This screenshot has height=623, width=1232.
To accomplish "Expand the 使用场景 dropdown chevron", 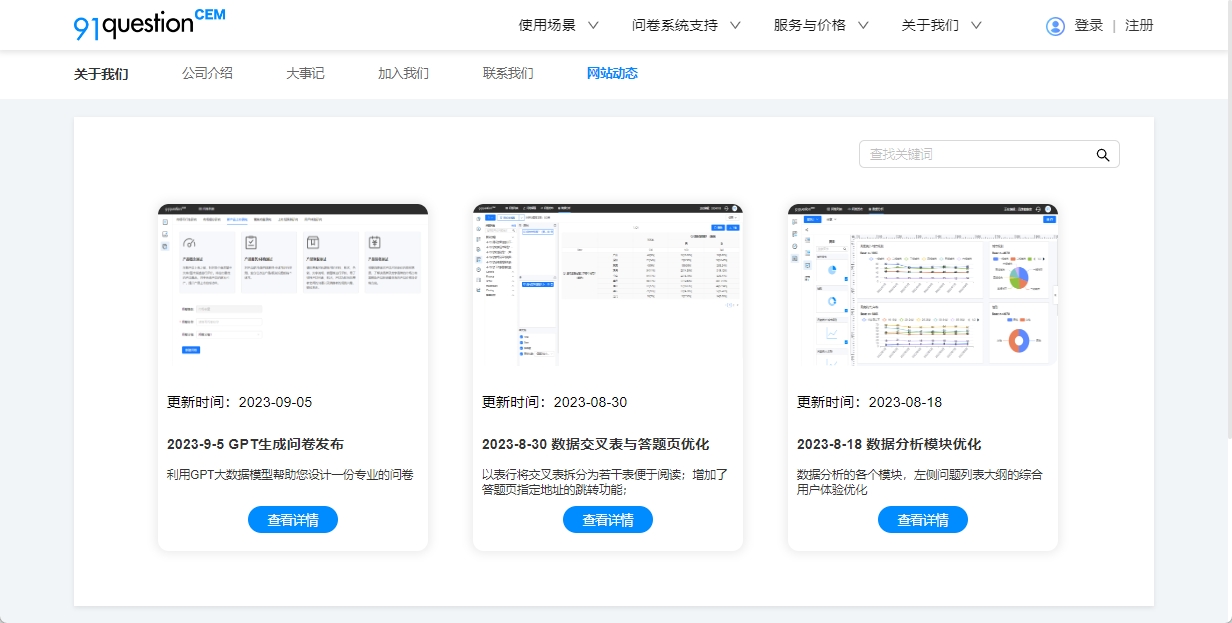I will 593,25.
